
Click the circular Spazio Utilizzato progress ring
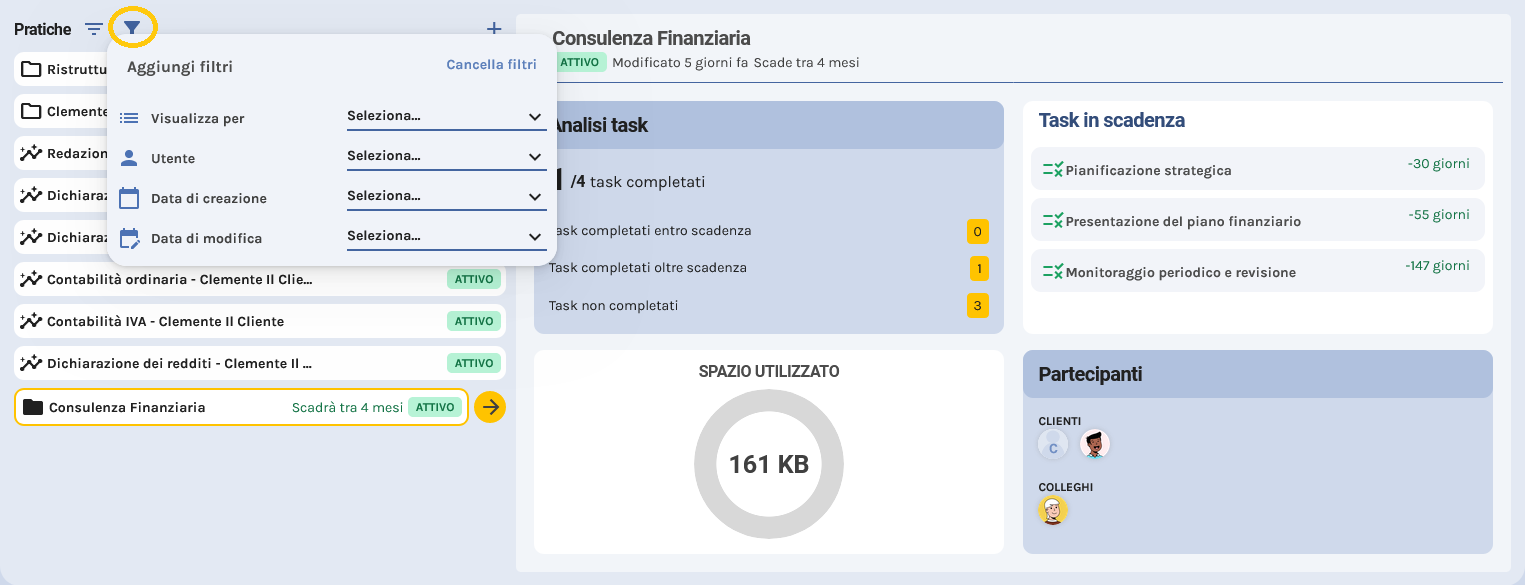click(768, 463)
